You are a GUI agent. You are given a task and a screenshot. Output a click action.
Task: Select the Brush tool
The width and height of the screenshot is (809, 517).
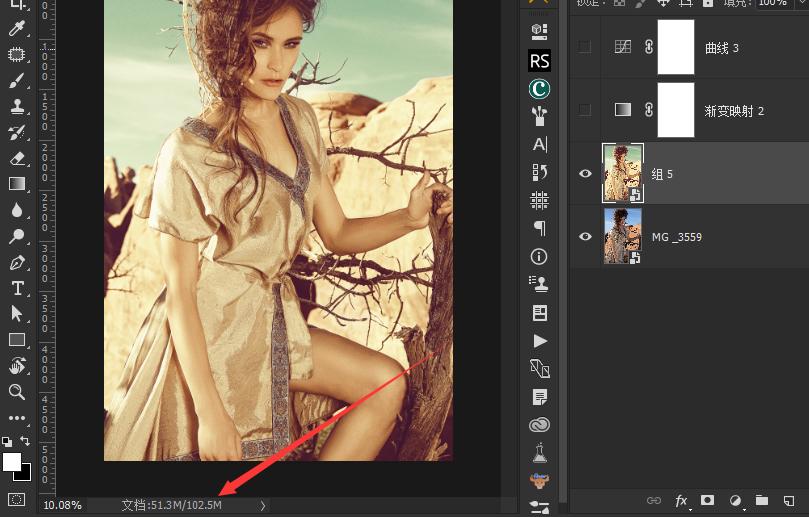(17, 81)
